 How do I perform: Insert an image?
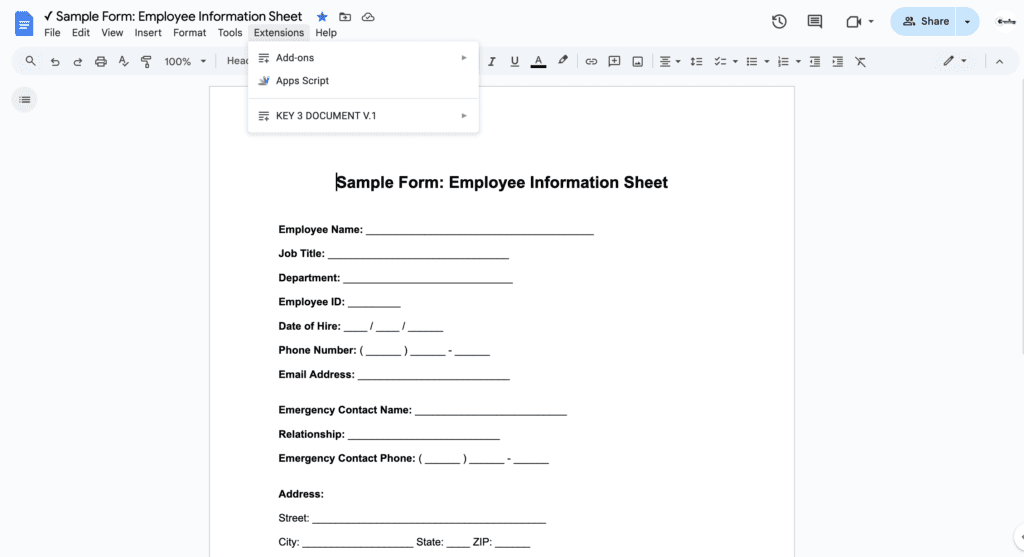(x=637, y=61)
